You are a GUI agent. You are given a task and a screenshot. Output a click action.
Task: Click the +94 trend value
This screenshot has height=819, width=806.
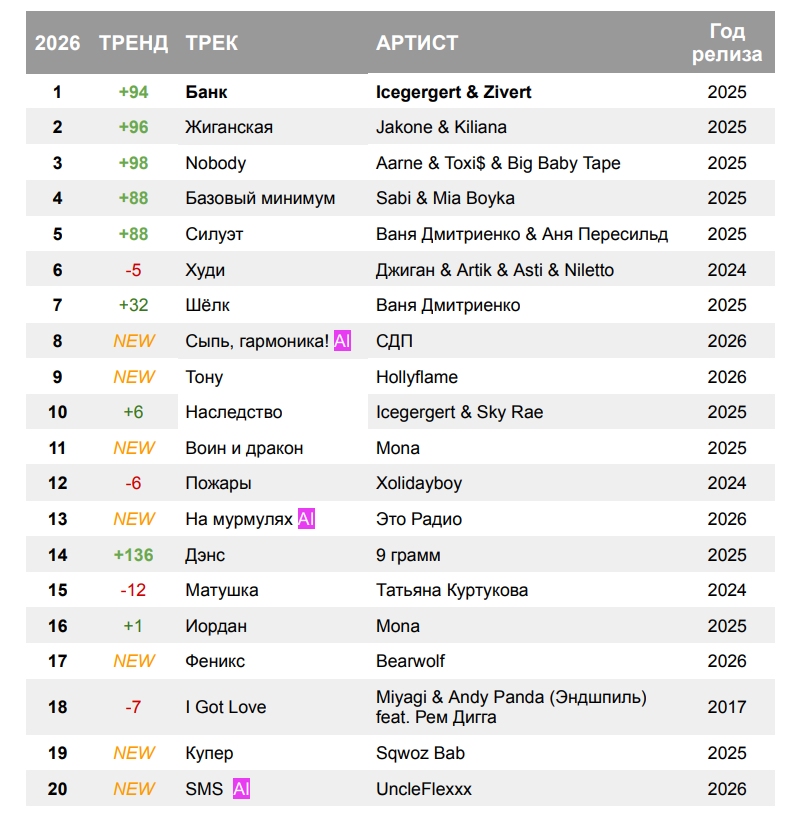(x=134, y=92)
